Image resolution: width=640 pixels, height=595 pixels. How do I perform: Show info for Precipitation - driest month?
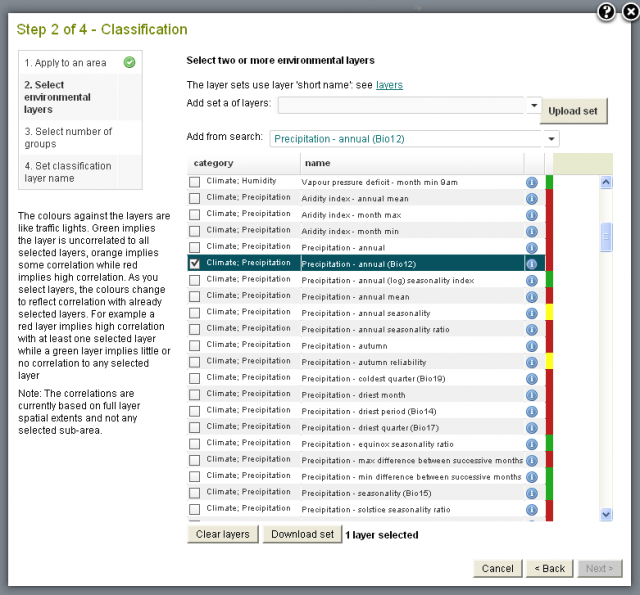coord(531,395)
